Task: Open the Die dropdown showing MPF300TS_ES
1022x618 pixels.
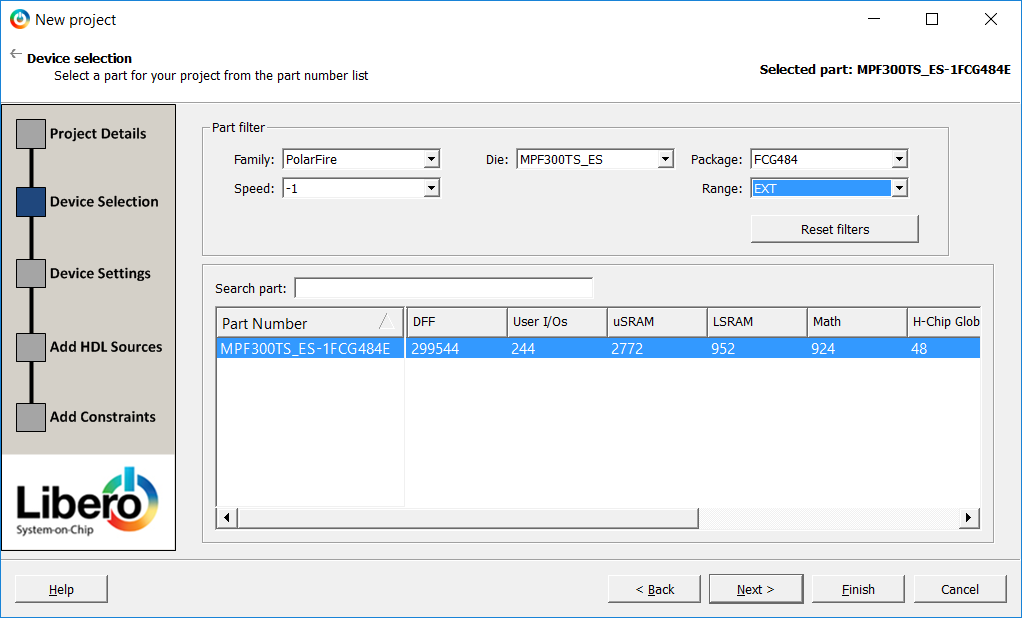Action: coord(595,159)
